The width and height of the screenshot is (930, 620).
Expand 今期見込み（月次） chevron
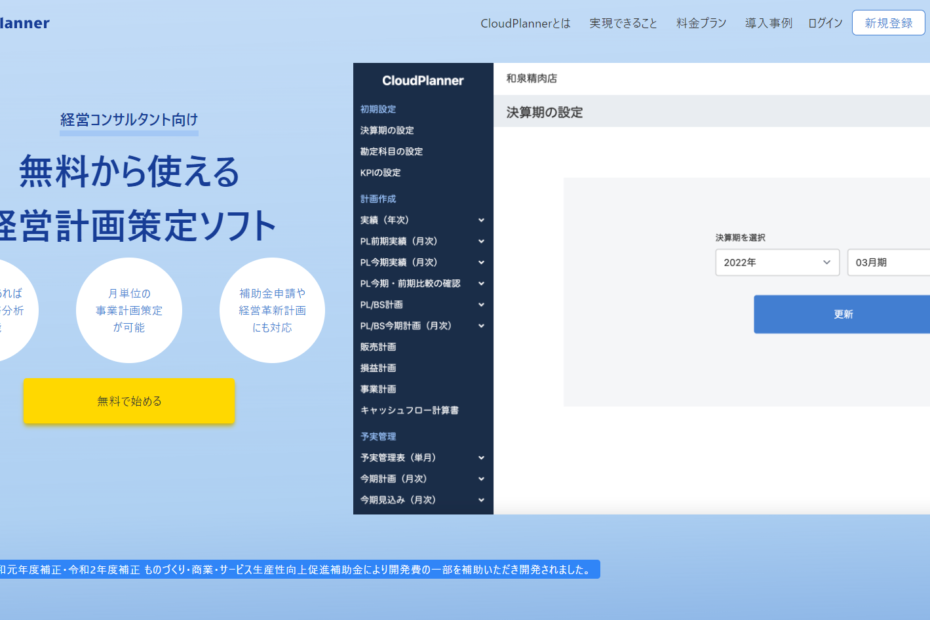click(x=481, y=500)
